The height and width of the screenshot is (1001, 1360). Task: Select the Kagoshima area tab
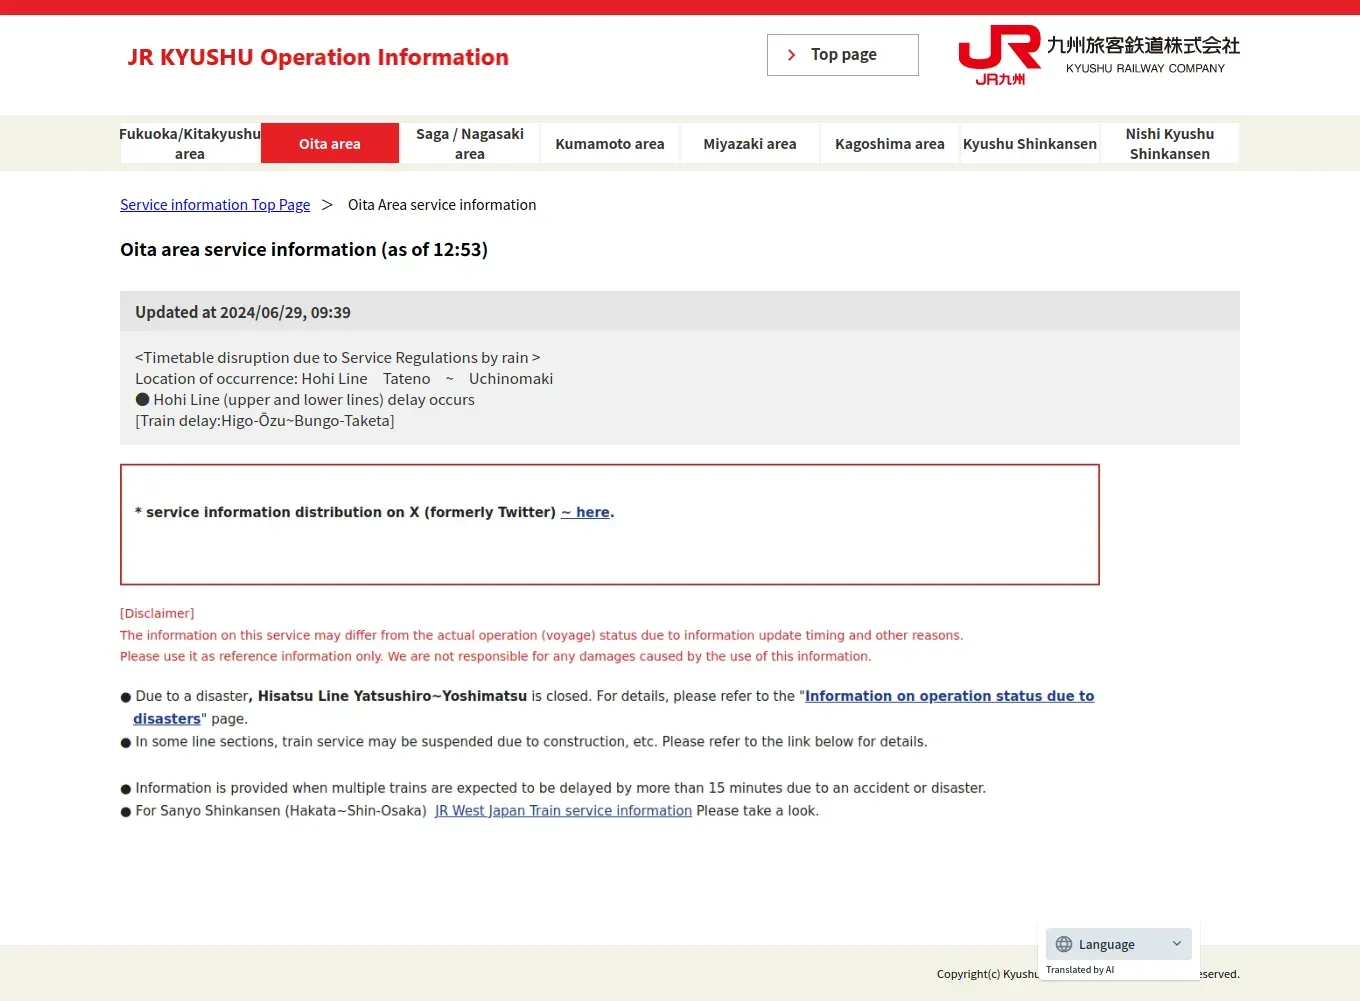(x=890, y=143)
